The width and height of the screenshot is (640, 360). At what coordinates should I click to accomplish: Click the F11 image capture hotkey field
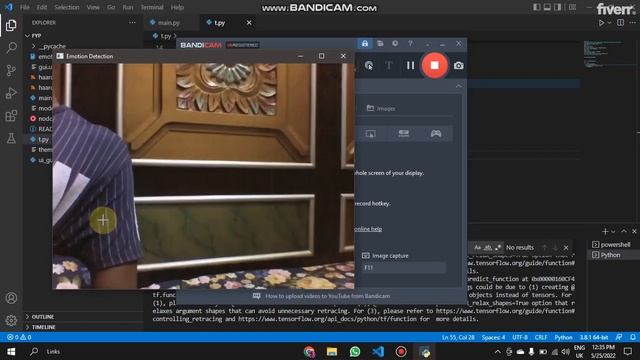pos(404,268)
